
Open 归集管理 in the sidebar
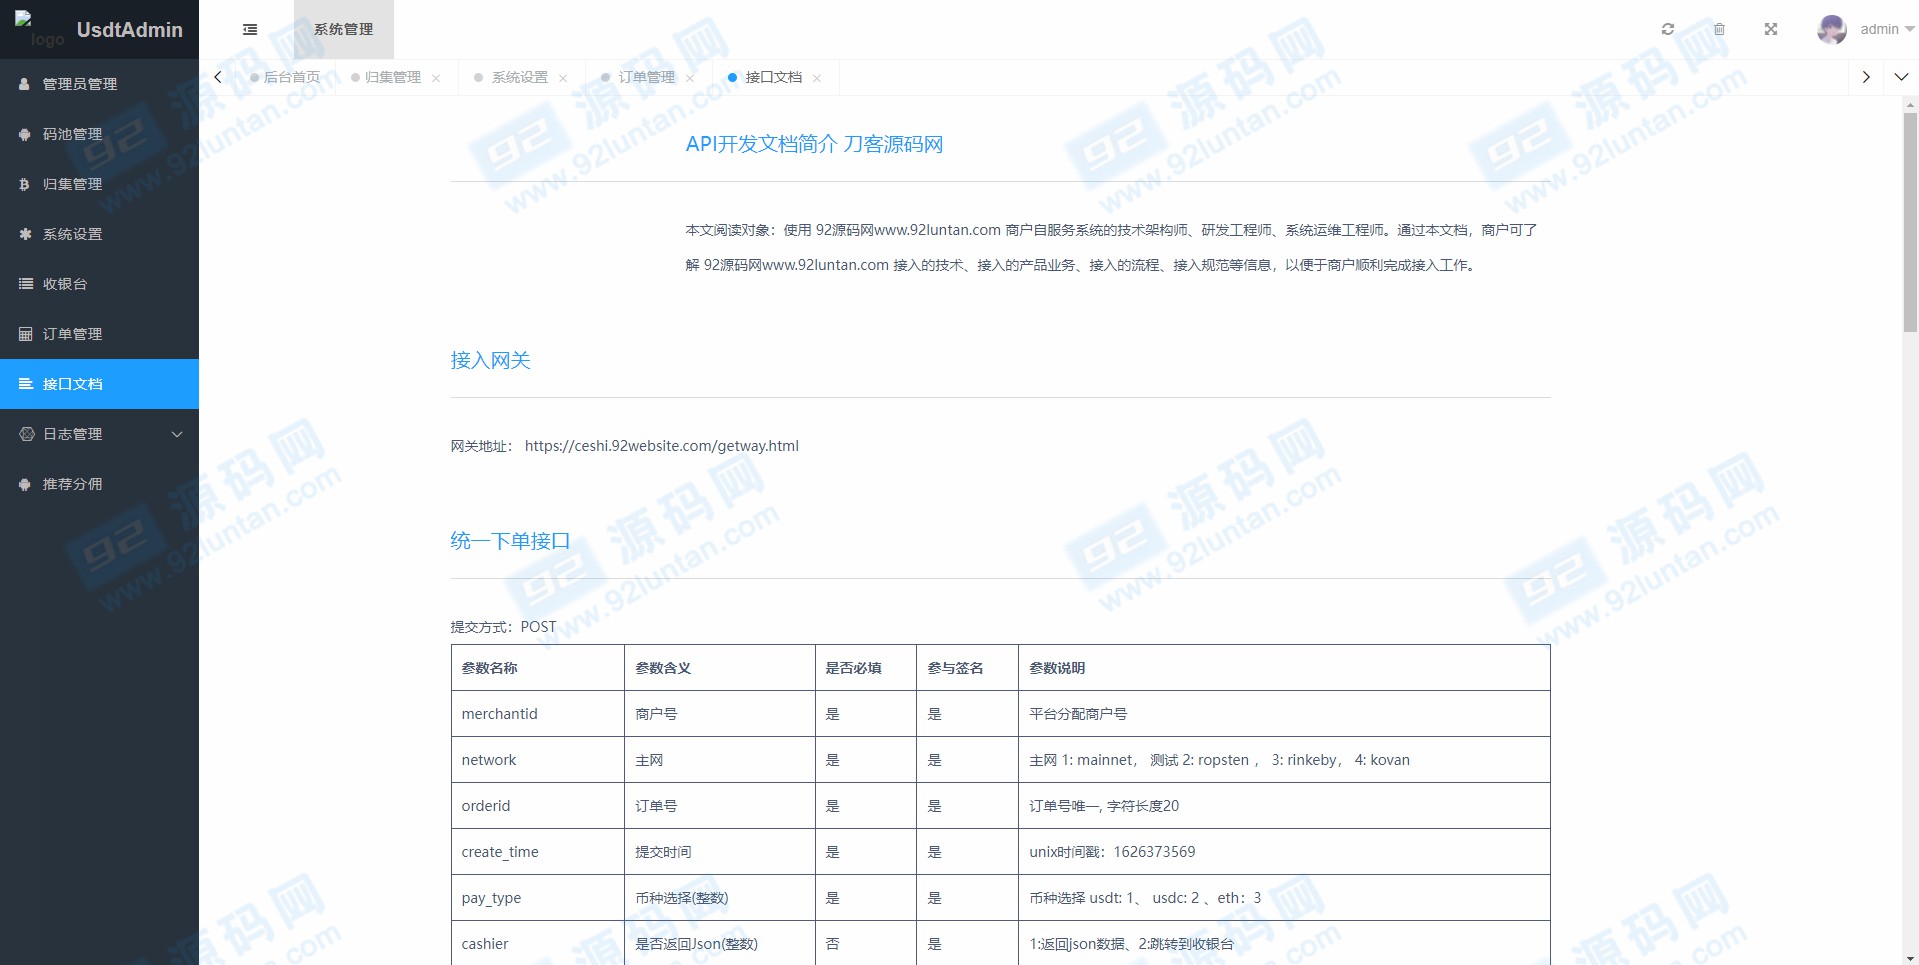[99, 184]
